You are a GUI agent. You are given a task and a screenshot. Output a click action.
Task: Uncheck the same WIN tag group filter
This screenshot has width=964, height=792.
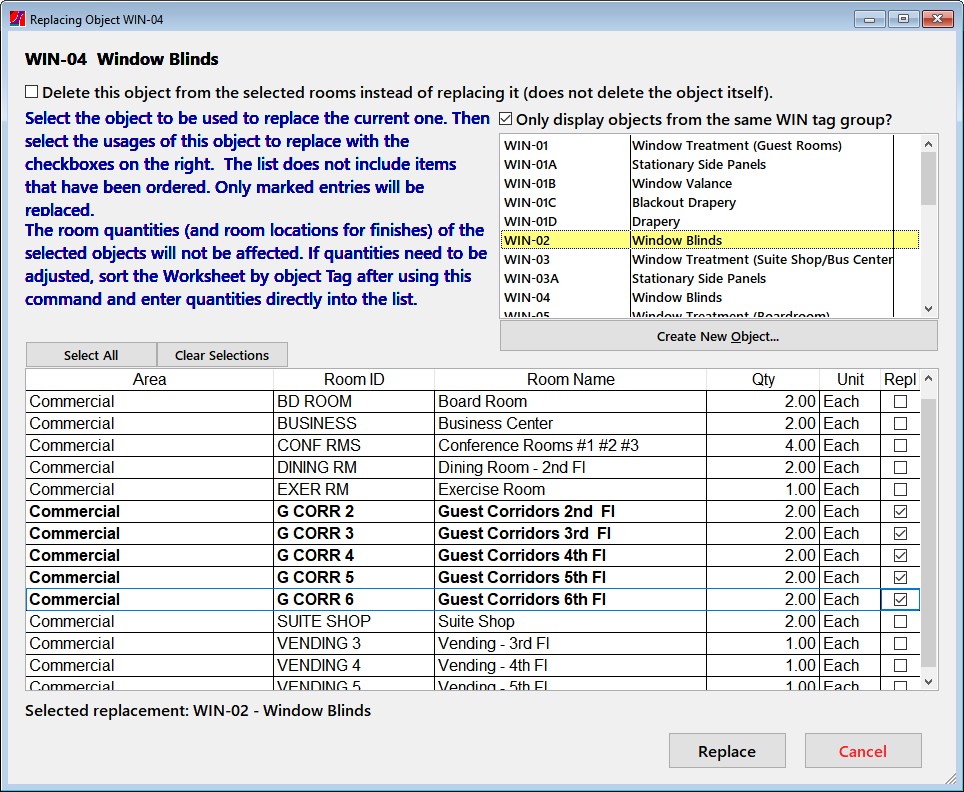click(x=506, y=119)
